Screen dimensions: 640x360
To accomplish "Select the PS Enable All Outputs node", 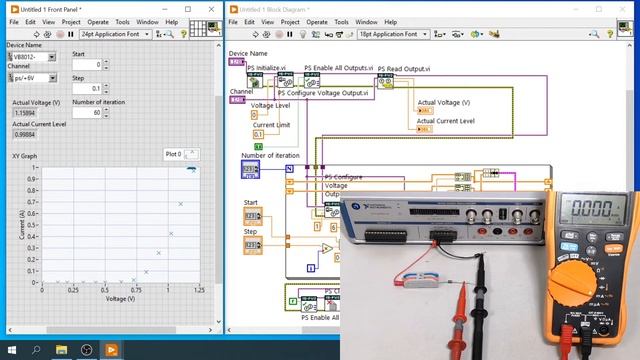I will pyautogui.click(x=312, y=80).
